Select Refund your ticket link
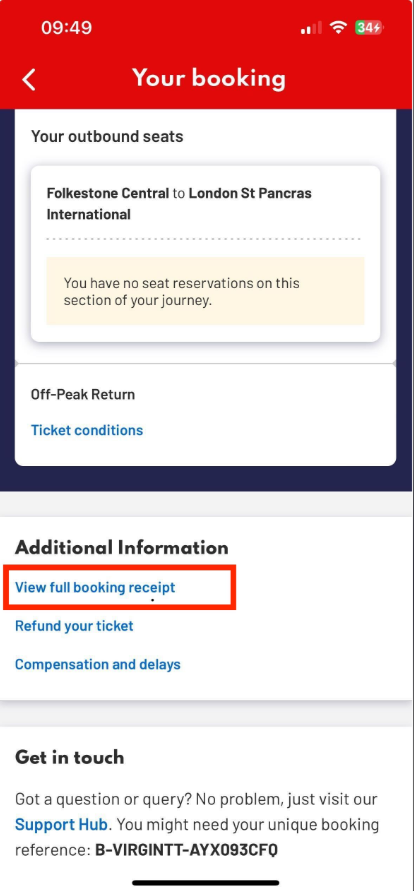This screenshot has height=891, width=414. pyautogui.click(x=74, y=626)
